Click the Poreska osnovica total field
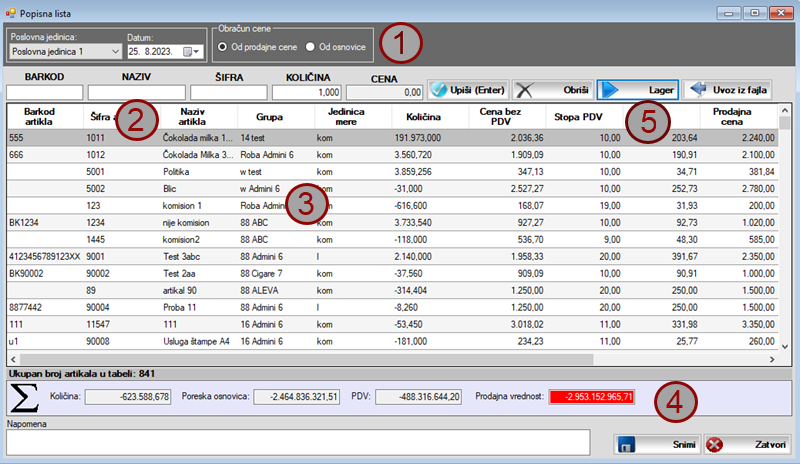The height and width of the screenshot is (464, 800). [x=297, y=397]
